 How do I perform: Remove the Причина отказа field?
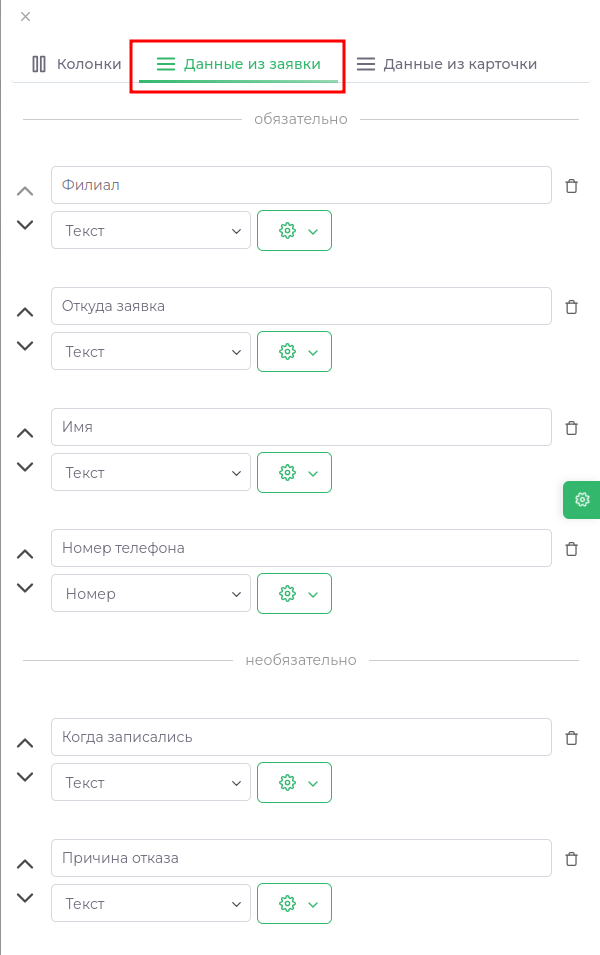click(x=572, y=859)
